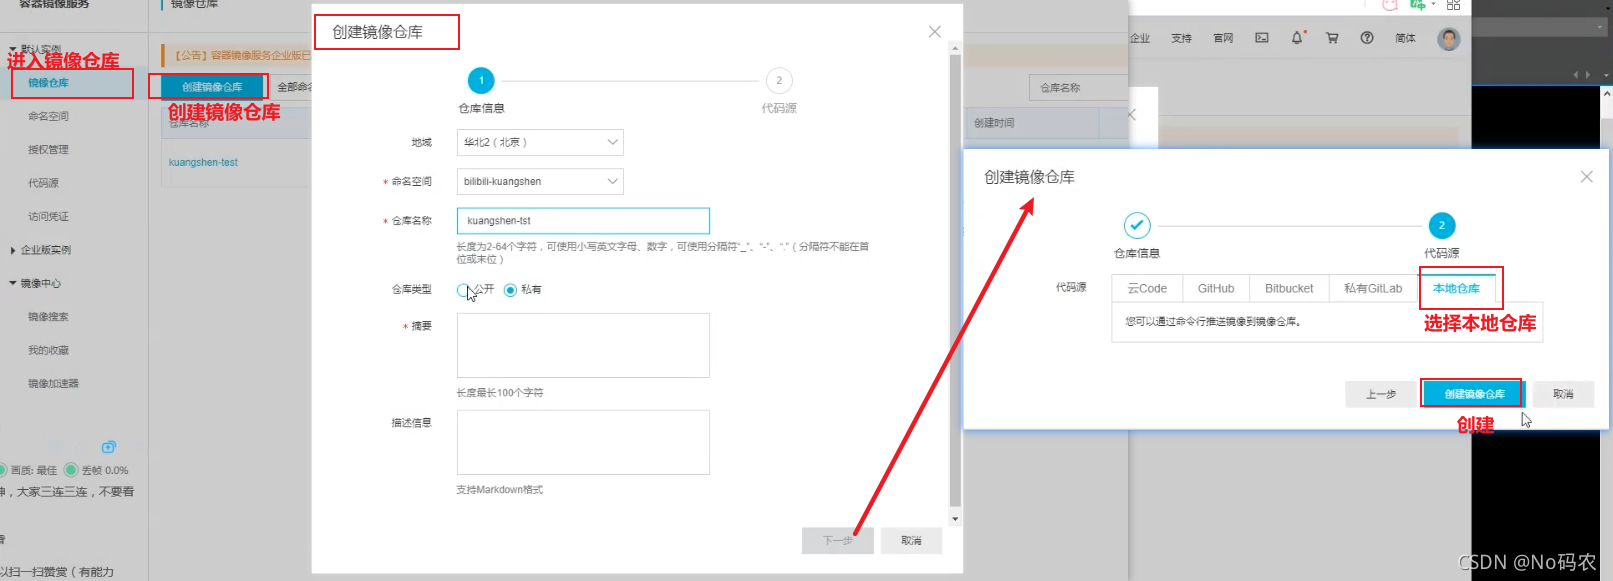Screen dimensions: 1613x581
Task: Click the small sync icon in left sidebar
Action: (109, 447)
